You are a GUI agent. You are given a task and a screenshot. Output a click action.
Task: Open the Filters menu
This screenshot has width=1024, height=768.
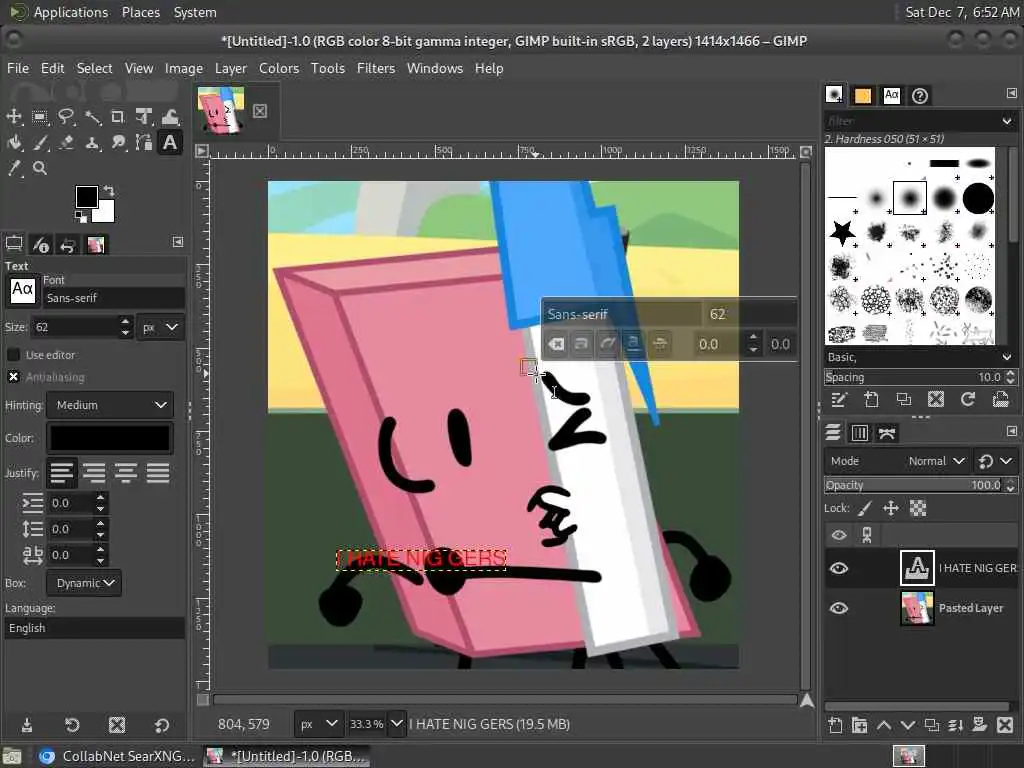pos(376,68)
